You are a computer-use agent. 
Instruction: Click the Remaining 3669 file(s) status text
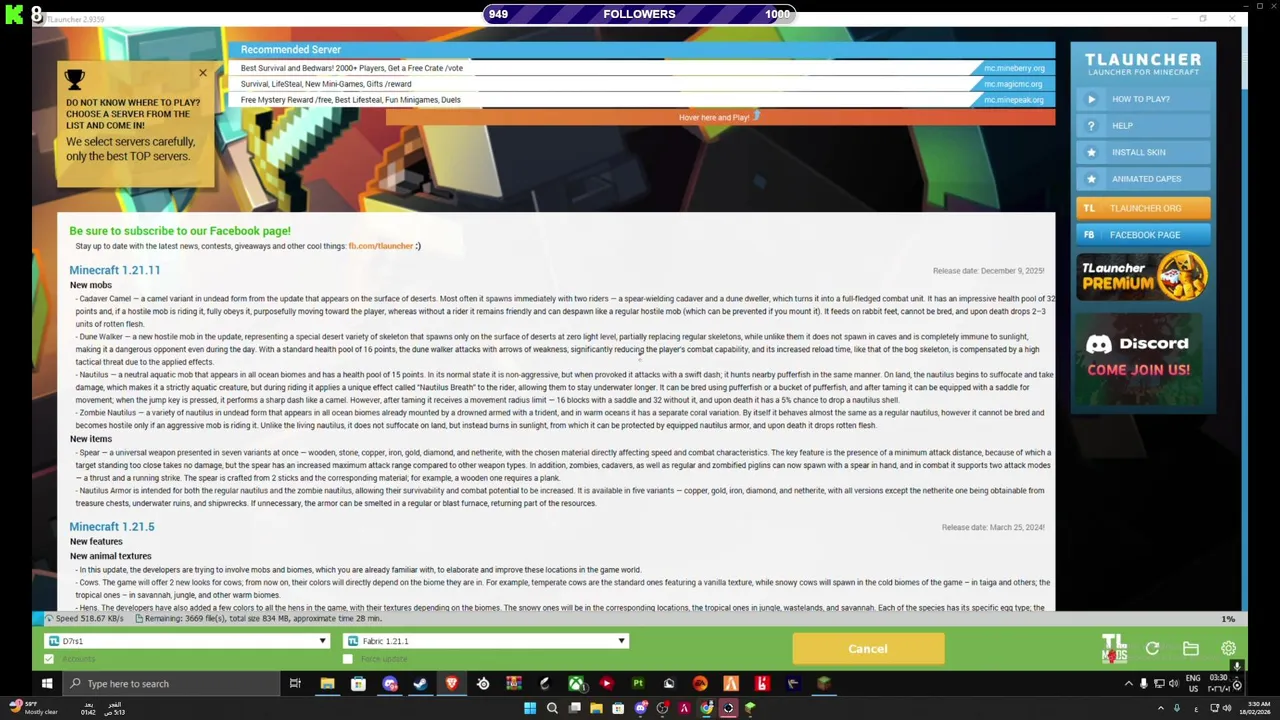coord(263,619)
